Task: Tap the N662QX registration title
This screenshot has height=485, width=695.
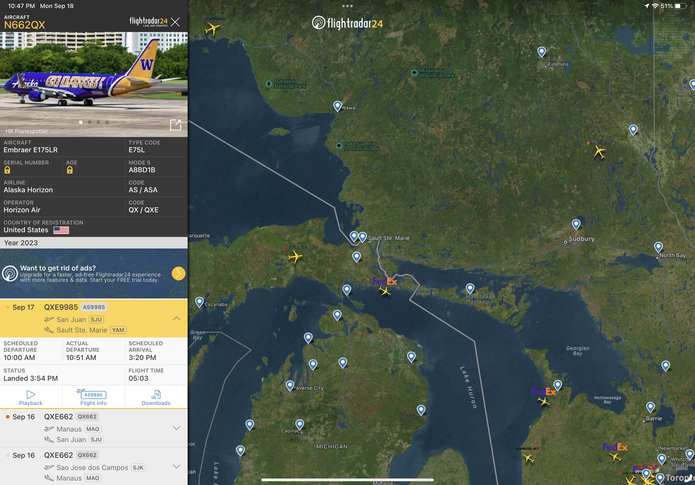Action: [x=24, y=25]
